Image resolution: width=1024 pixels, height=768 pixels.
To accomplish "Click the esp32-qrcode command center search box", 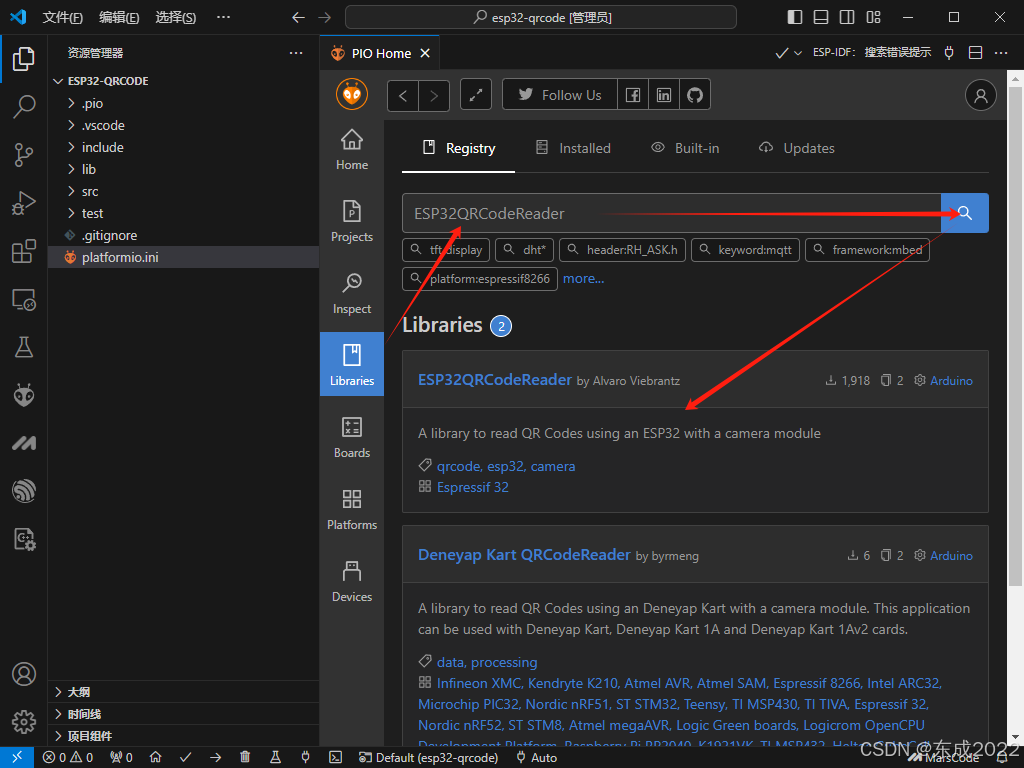I will pyautogui.click(x=541, y=17).
